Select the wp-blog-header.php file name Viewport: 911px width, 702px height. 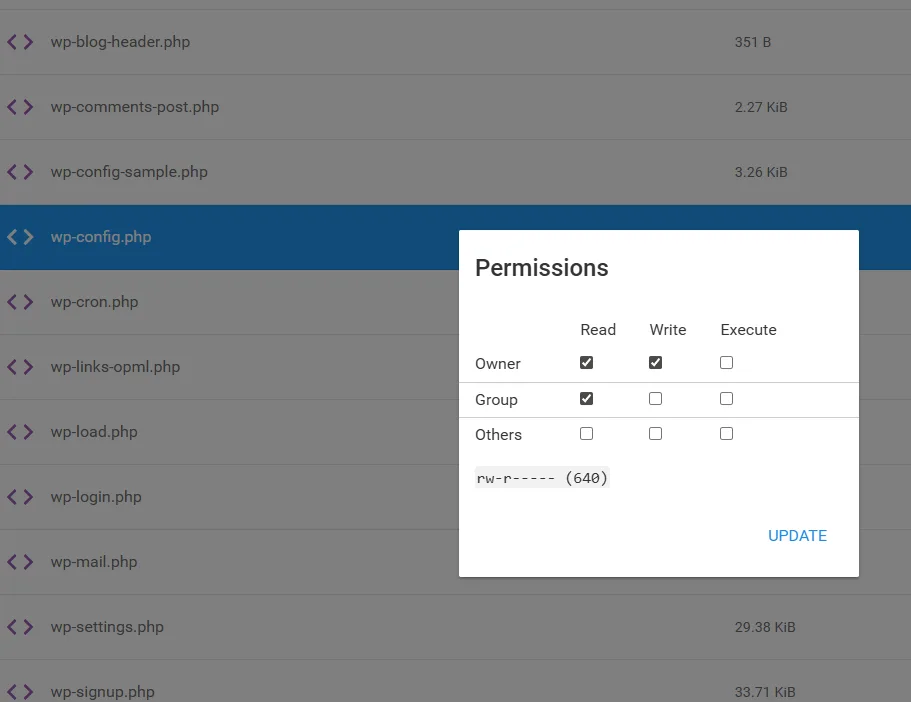tap(120, 42)
